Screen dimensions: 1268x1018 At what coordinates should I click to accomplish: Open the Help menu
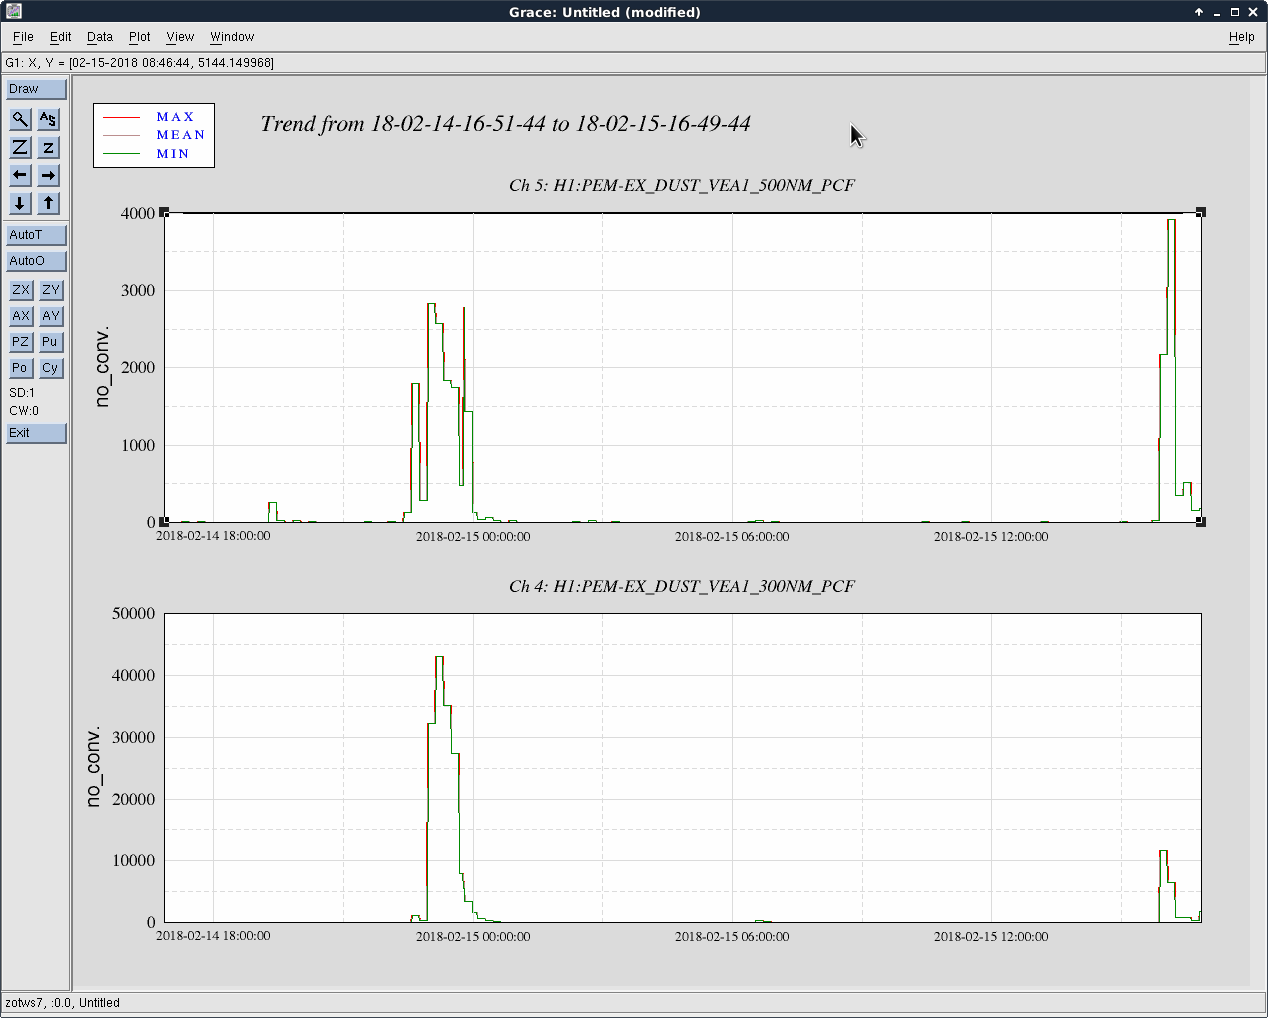coord(1241,37)
